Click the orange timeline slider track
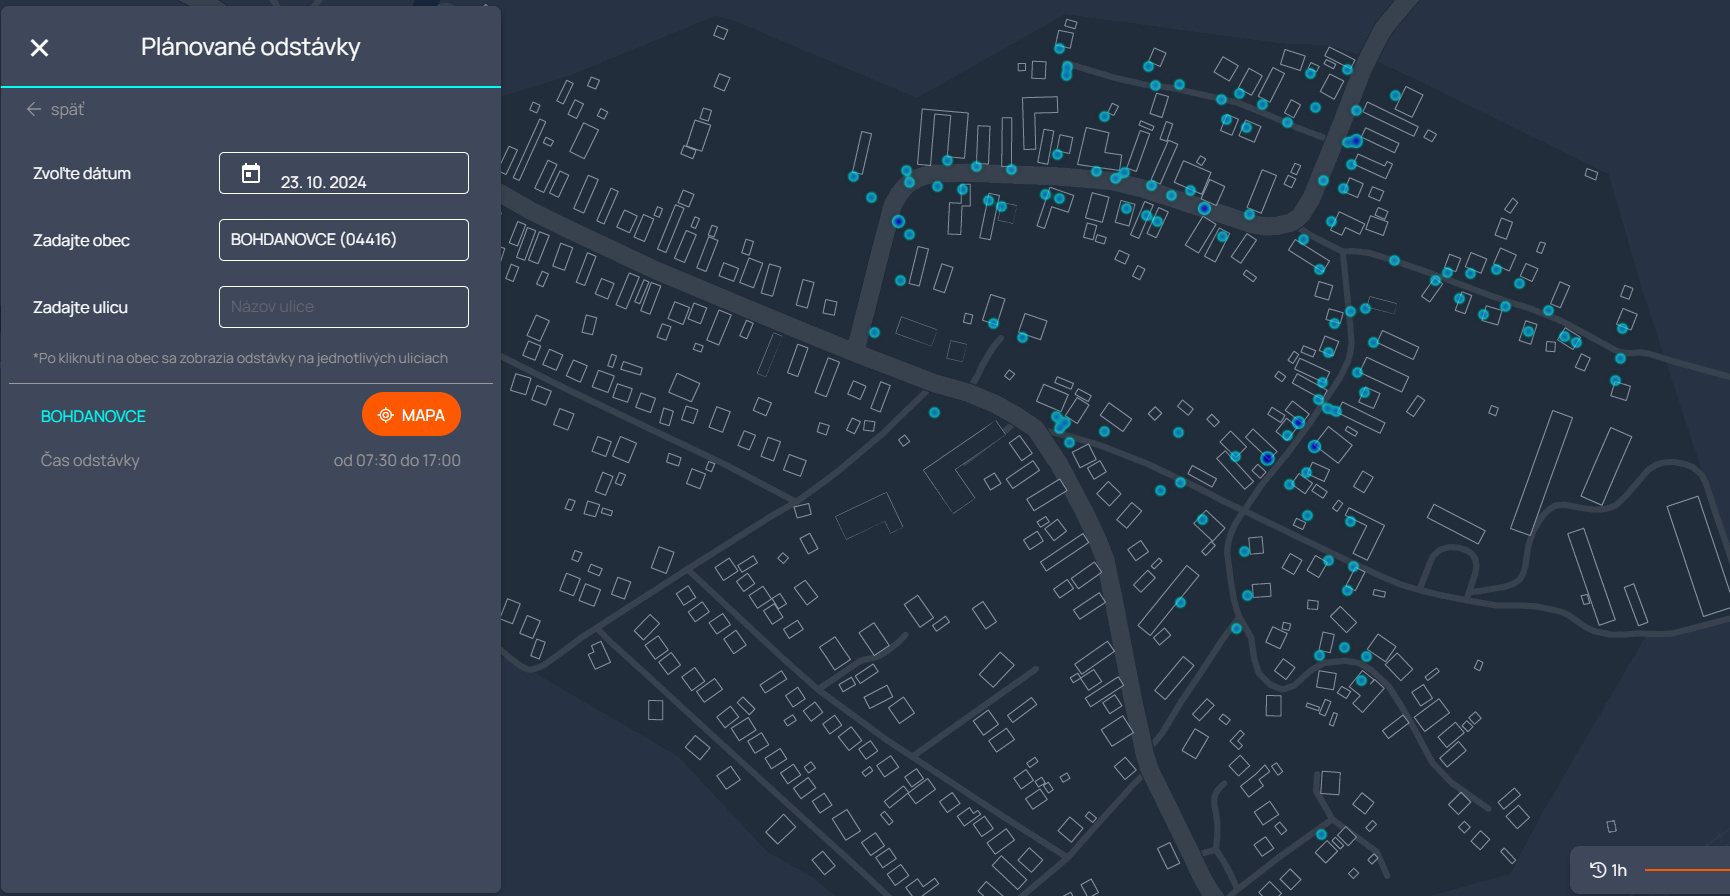Screen dimensions: 1730x896 point(1686,870)
